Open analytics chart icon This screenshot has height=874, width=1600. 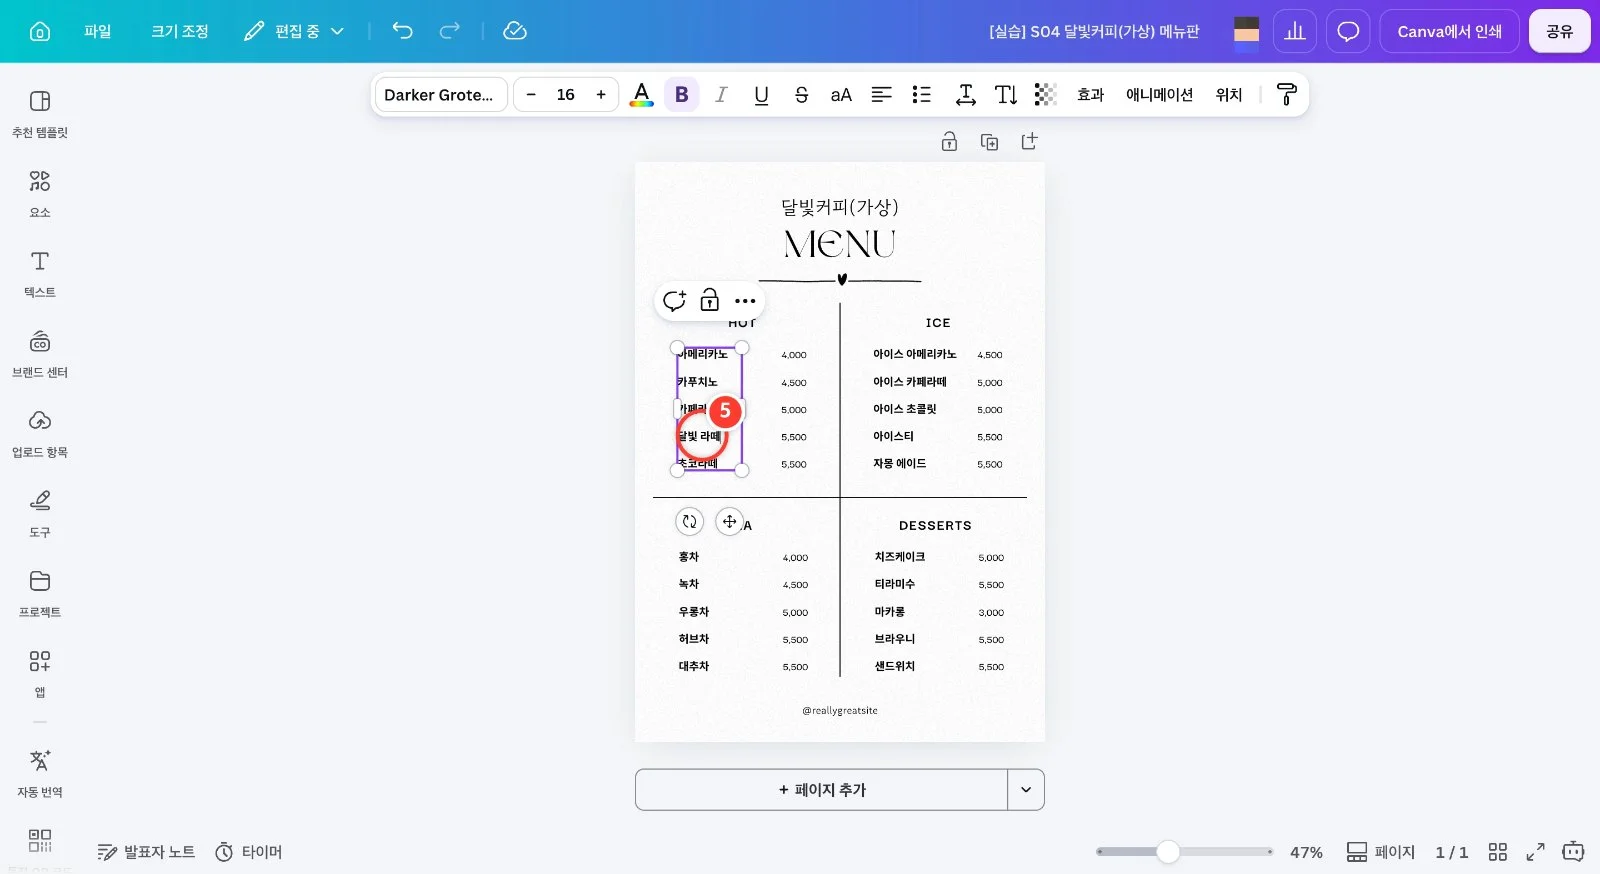[1295, 31]
